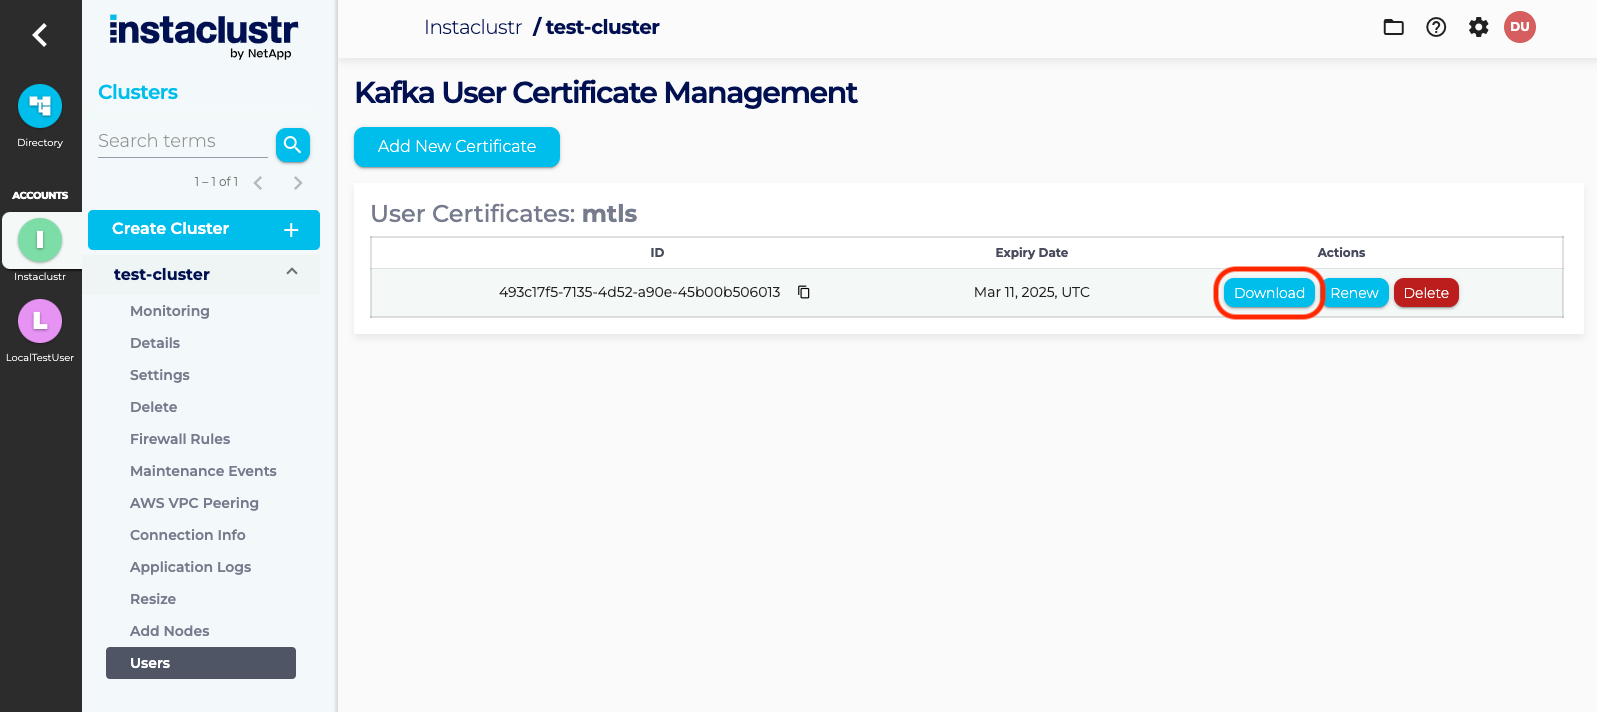Copy the certificate ID with the copy icon
The image size is (1597, 712).
(x=803, y=292)
